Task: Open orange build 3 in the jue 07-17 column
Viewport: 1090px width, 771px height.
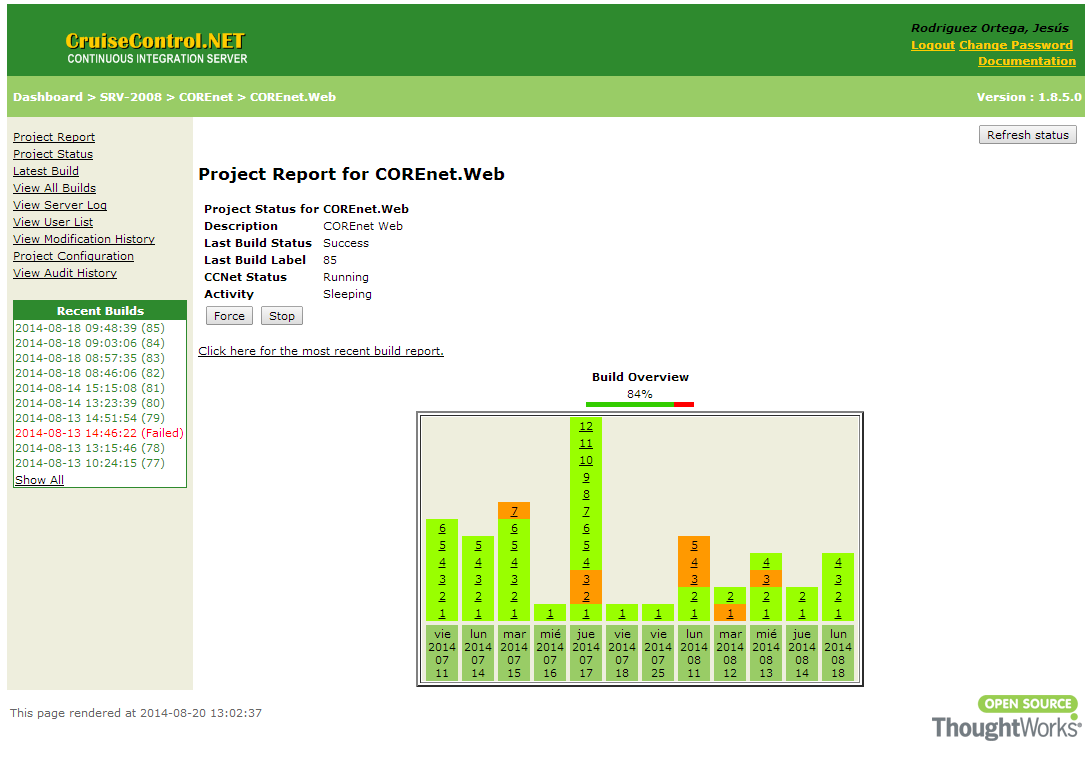Action: pos(586,579)
